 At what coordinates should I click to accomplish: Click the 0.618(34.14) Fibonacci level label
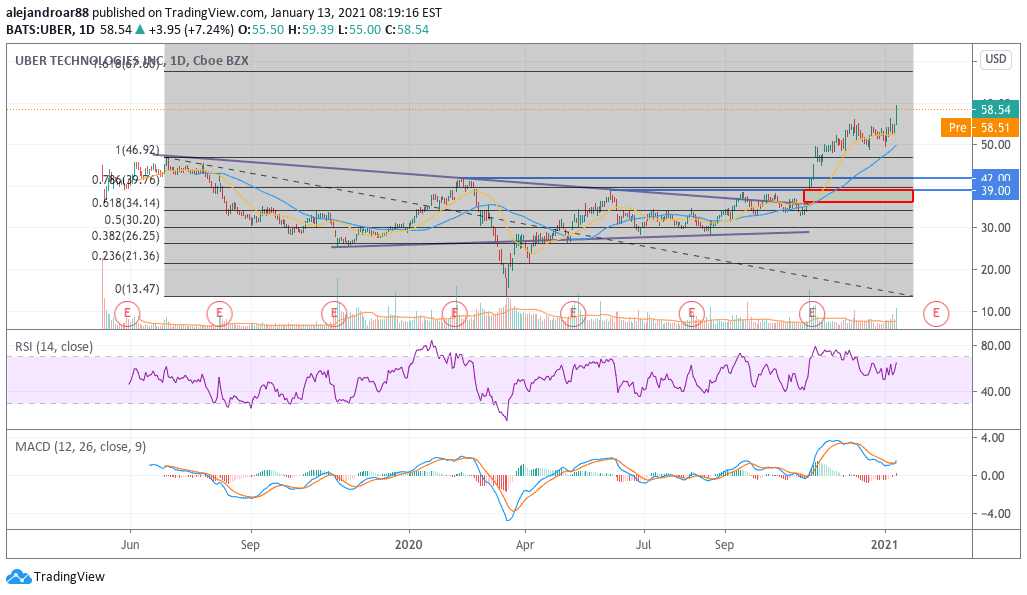tap(126, 203)
